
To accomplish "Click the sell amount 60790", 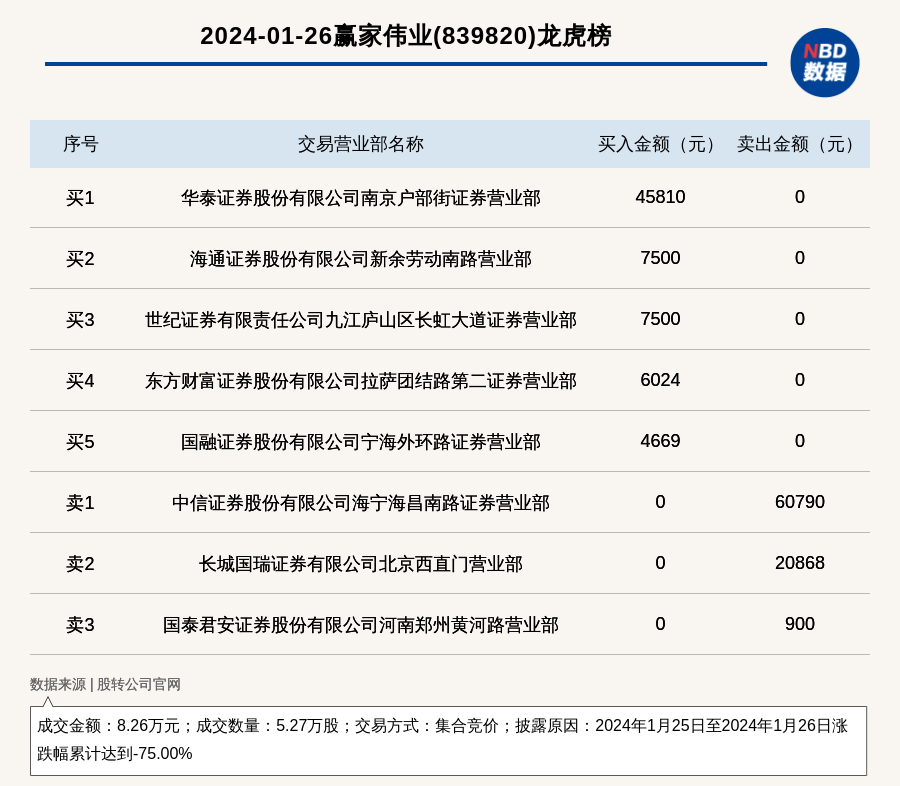I will pos(800,502).
